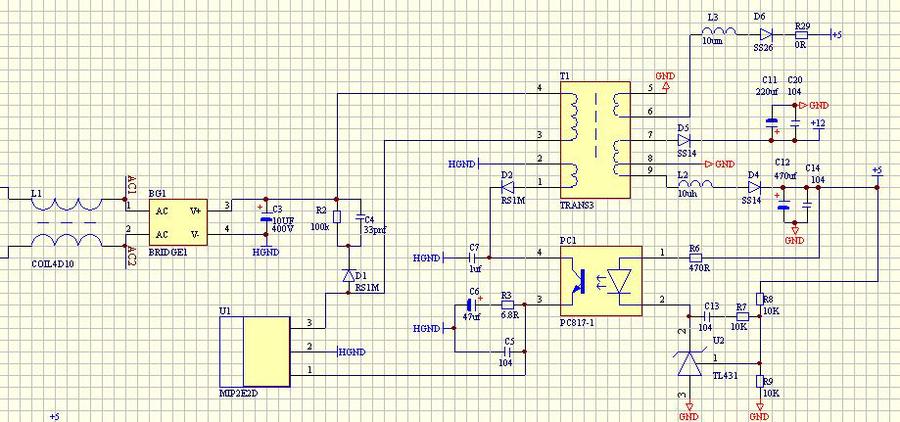Select the D2 diode near transformer pin 1
Screen dimensions: 900x422
tap(507, 185)
